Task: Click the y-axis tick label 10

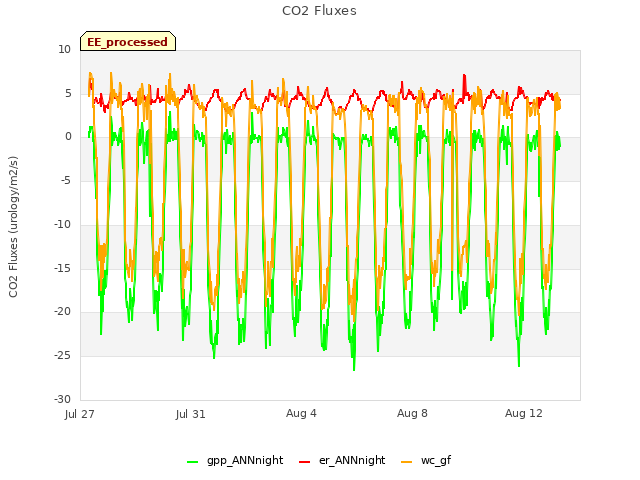Action: tap(64, 50)
